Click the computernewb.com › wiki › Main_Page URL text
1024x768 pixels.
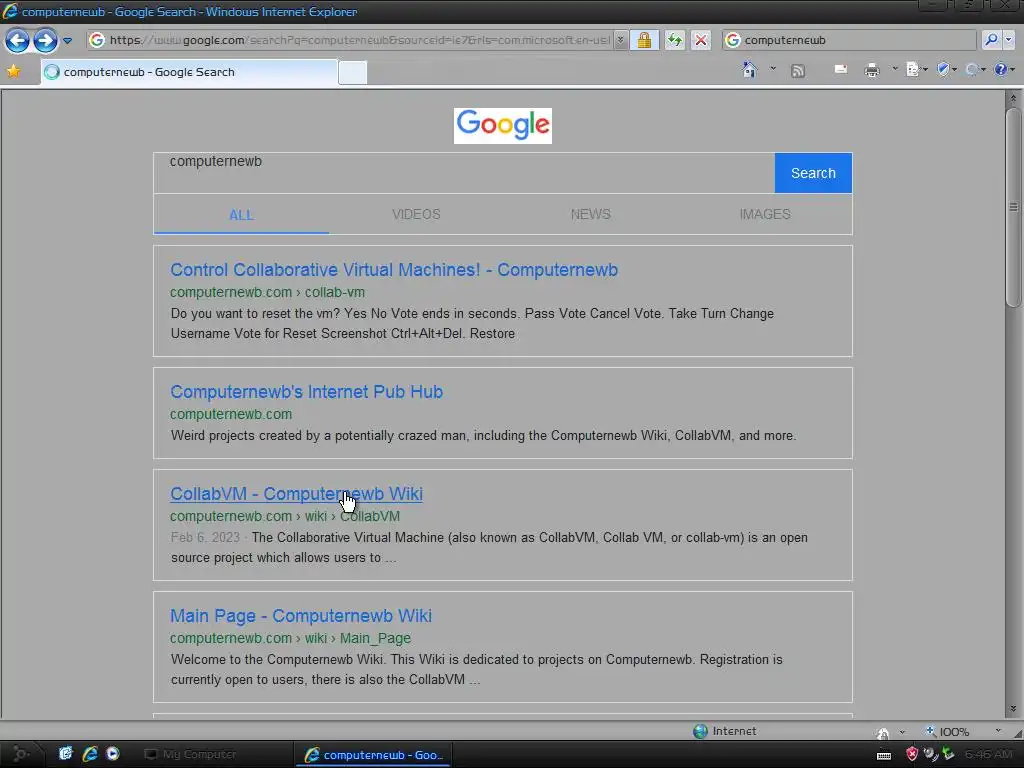coord(290,638)
